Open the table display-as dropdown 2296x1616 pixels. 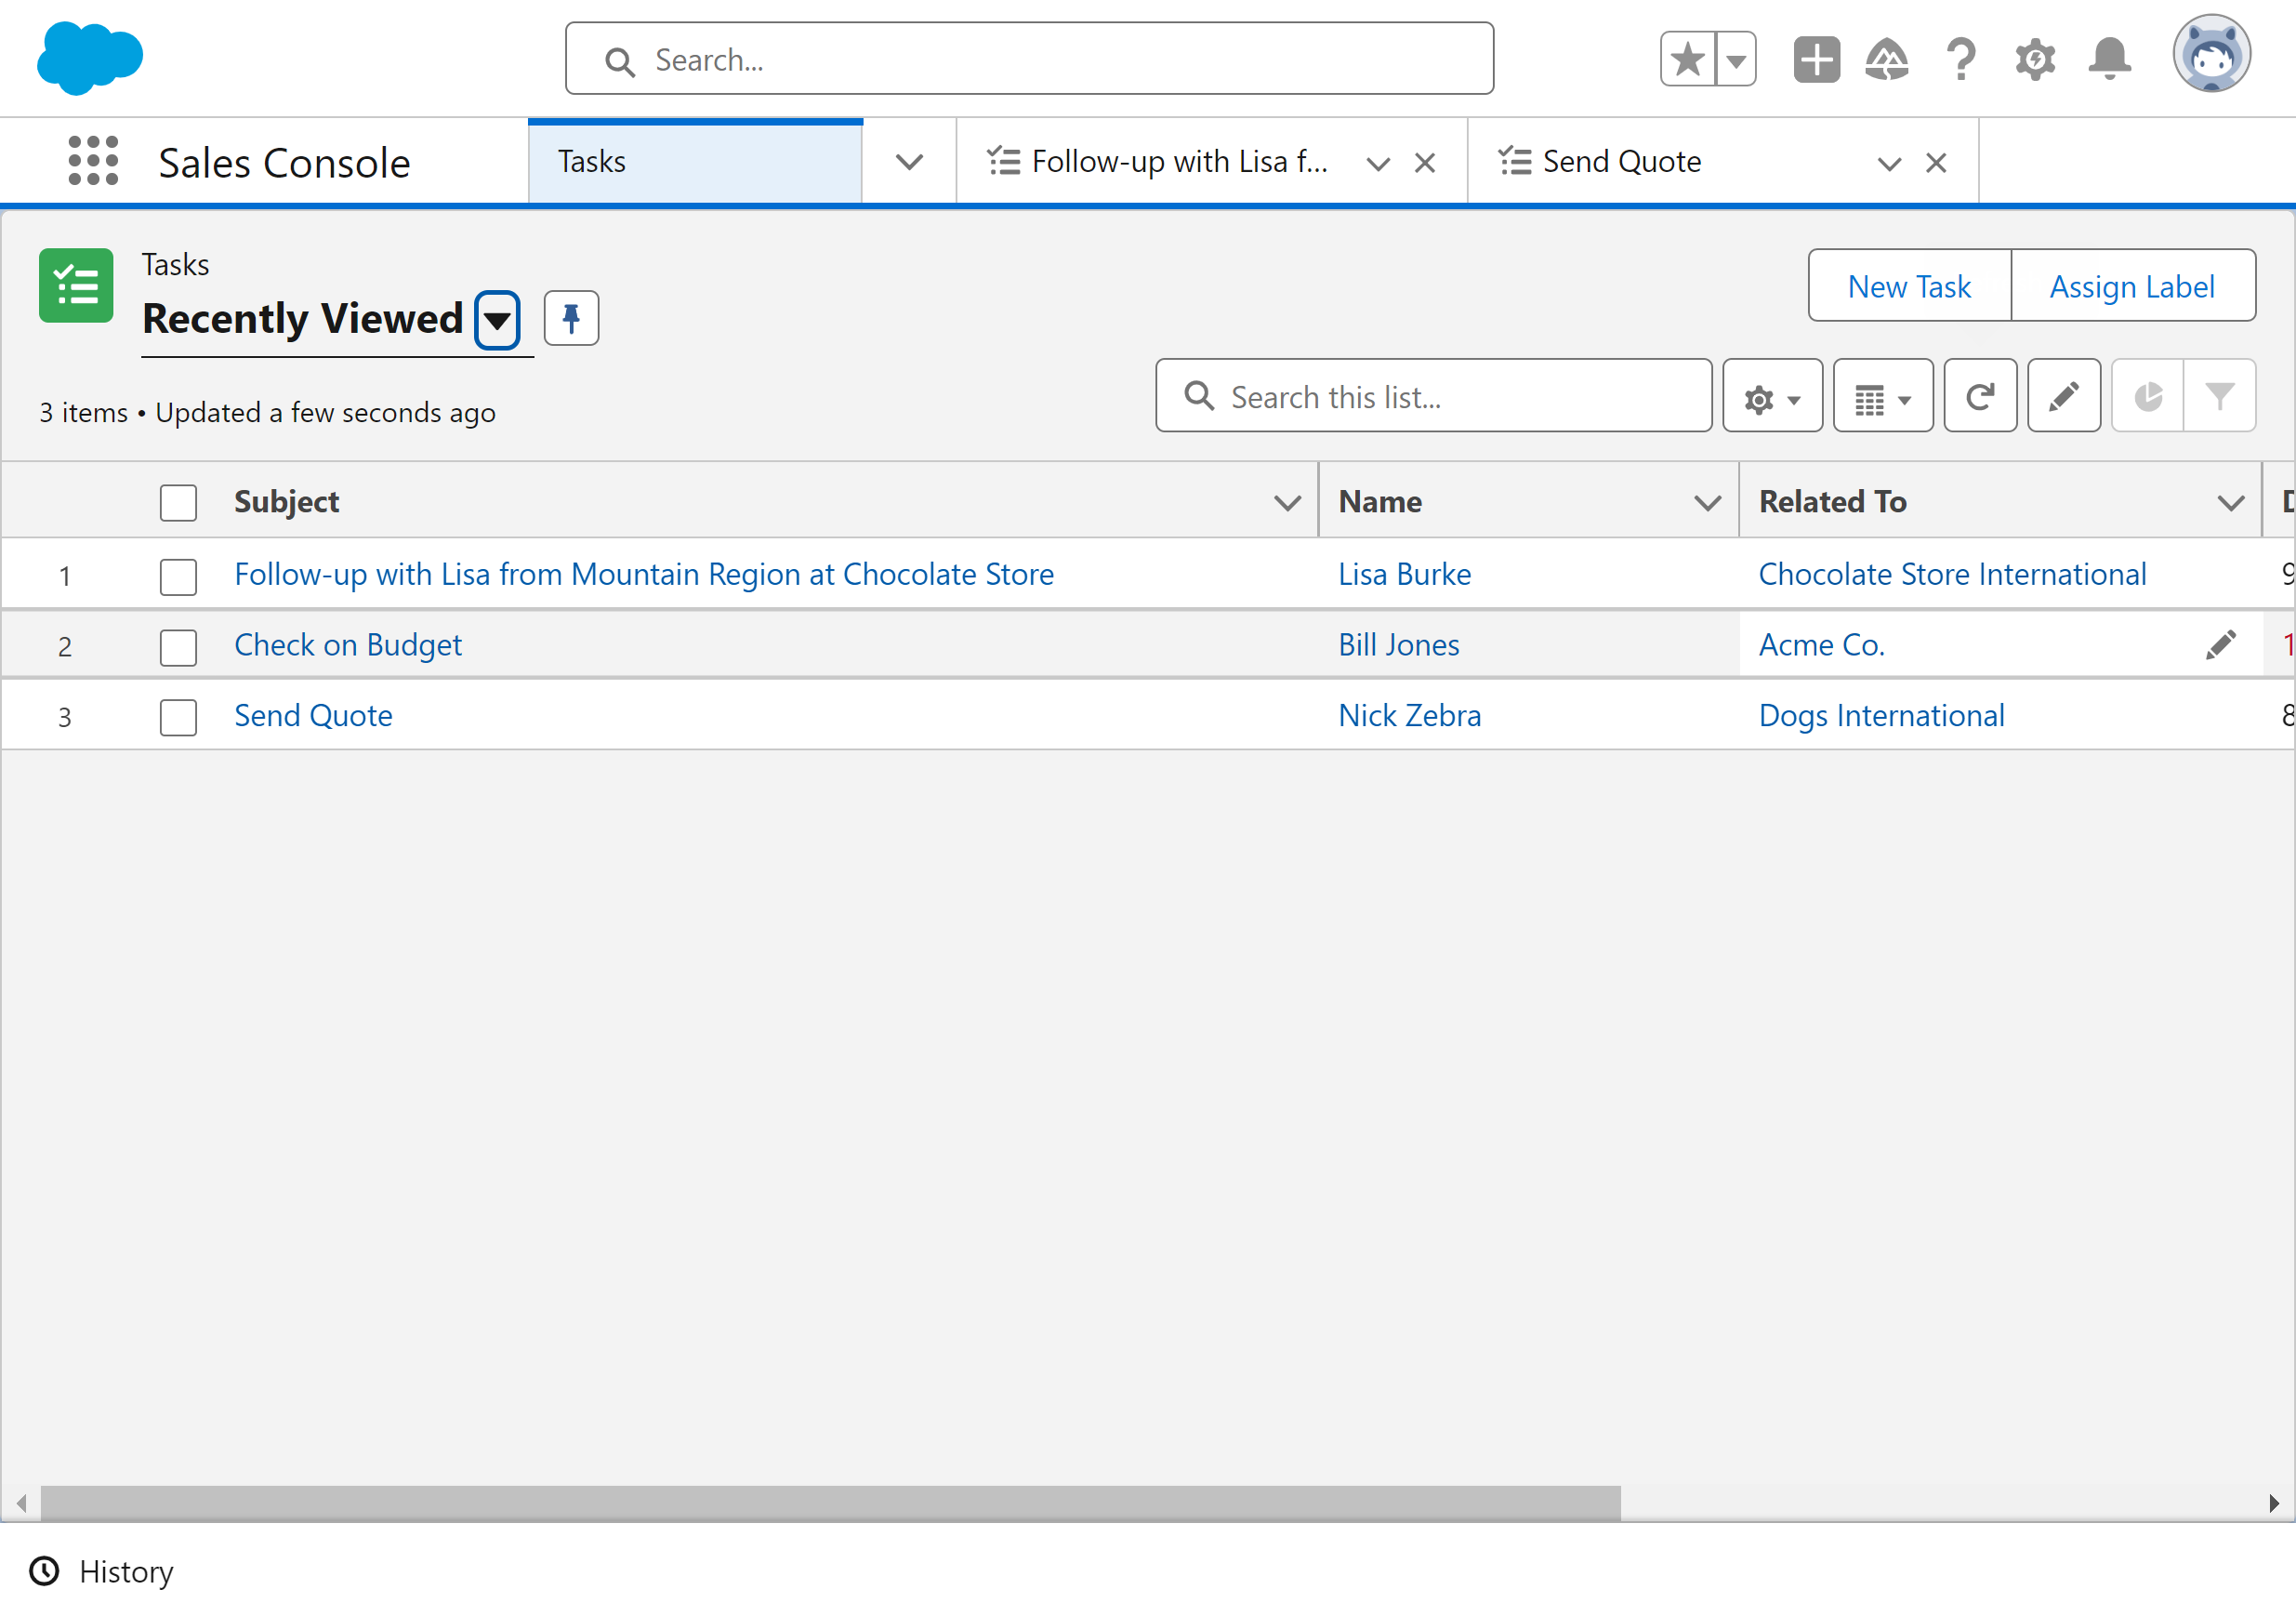coord(1883,396)
